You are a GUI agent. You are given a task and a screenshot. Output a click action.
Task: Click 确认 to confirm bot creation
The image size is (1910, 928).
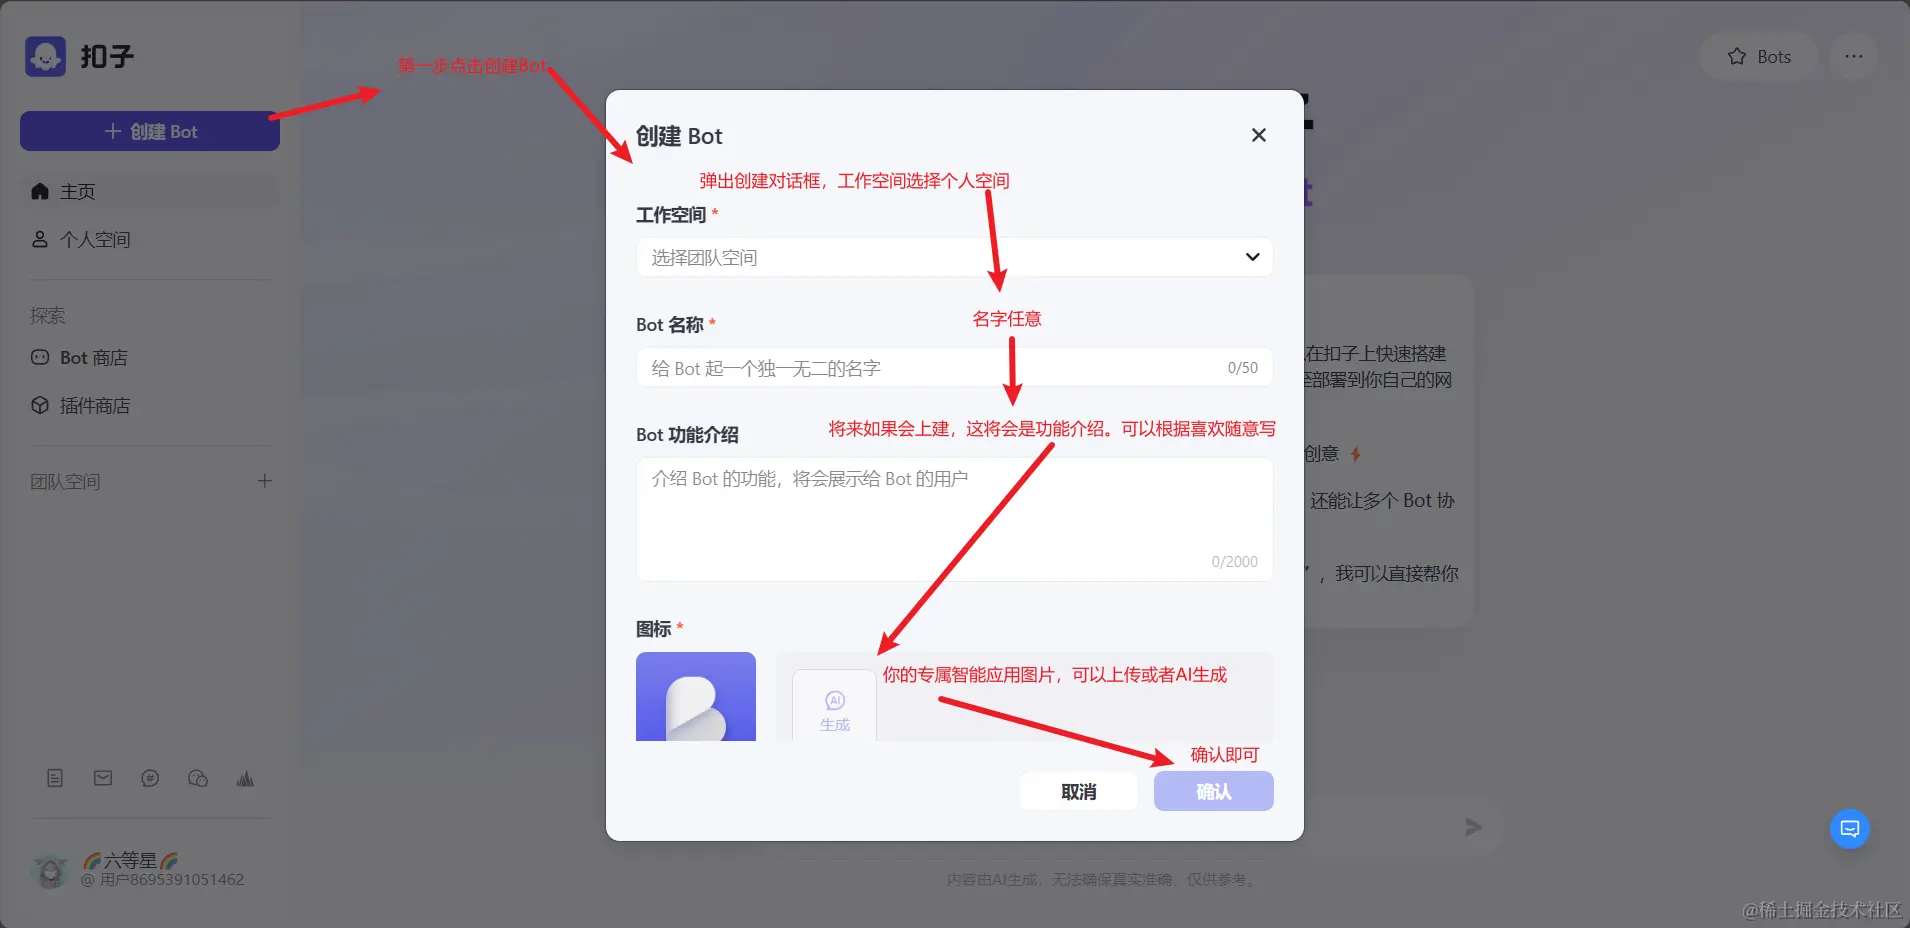[1214, 791]
